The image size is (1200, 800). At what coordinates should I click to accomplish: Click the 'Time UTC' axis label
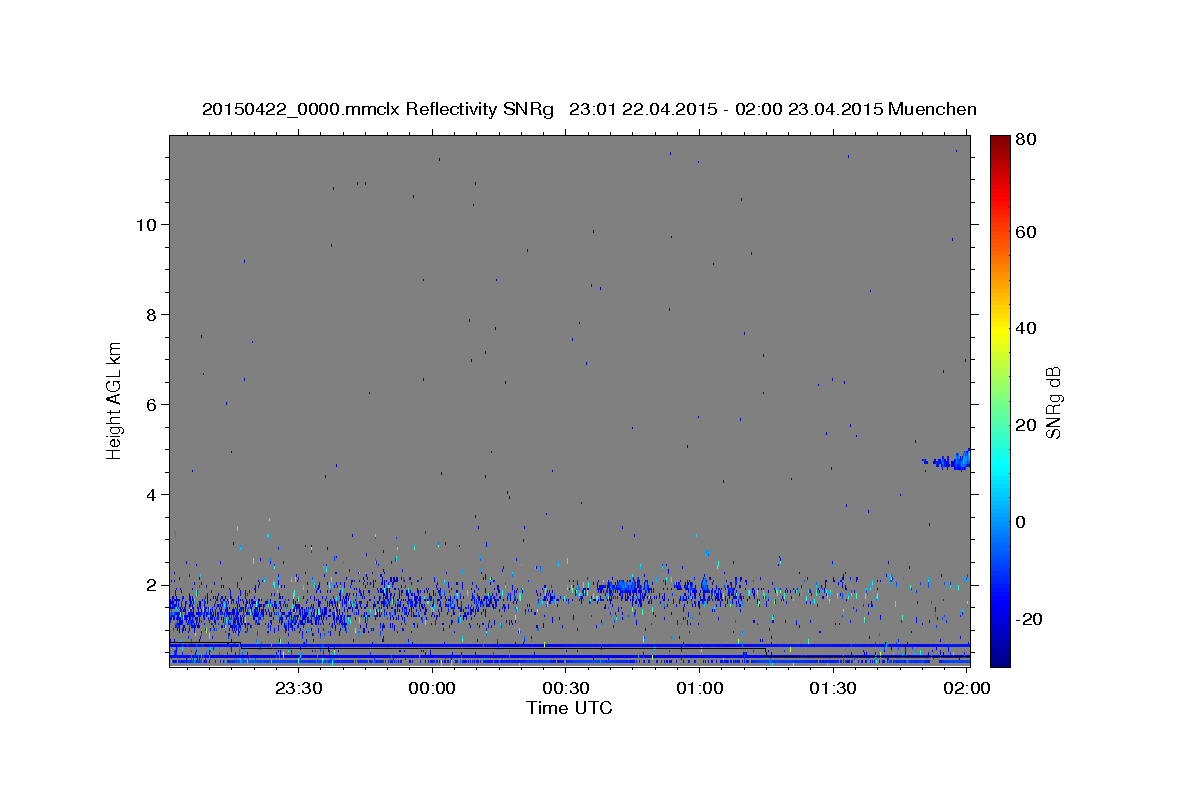tap(569, 708)
